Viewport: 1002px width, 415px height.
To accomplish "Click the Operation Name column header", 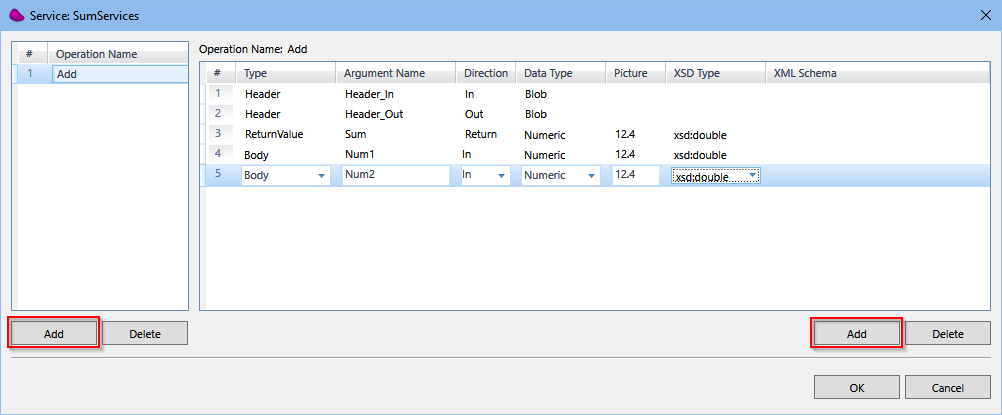I will 118,55.
